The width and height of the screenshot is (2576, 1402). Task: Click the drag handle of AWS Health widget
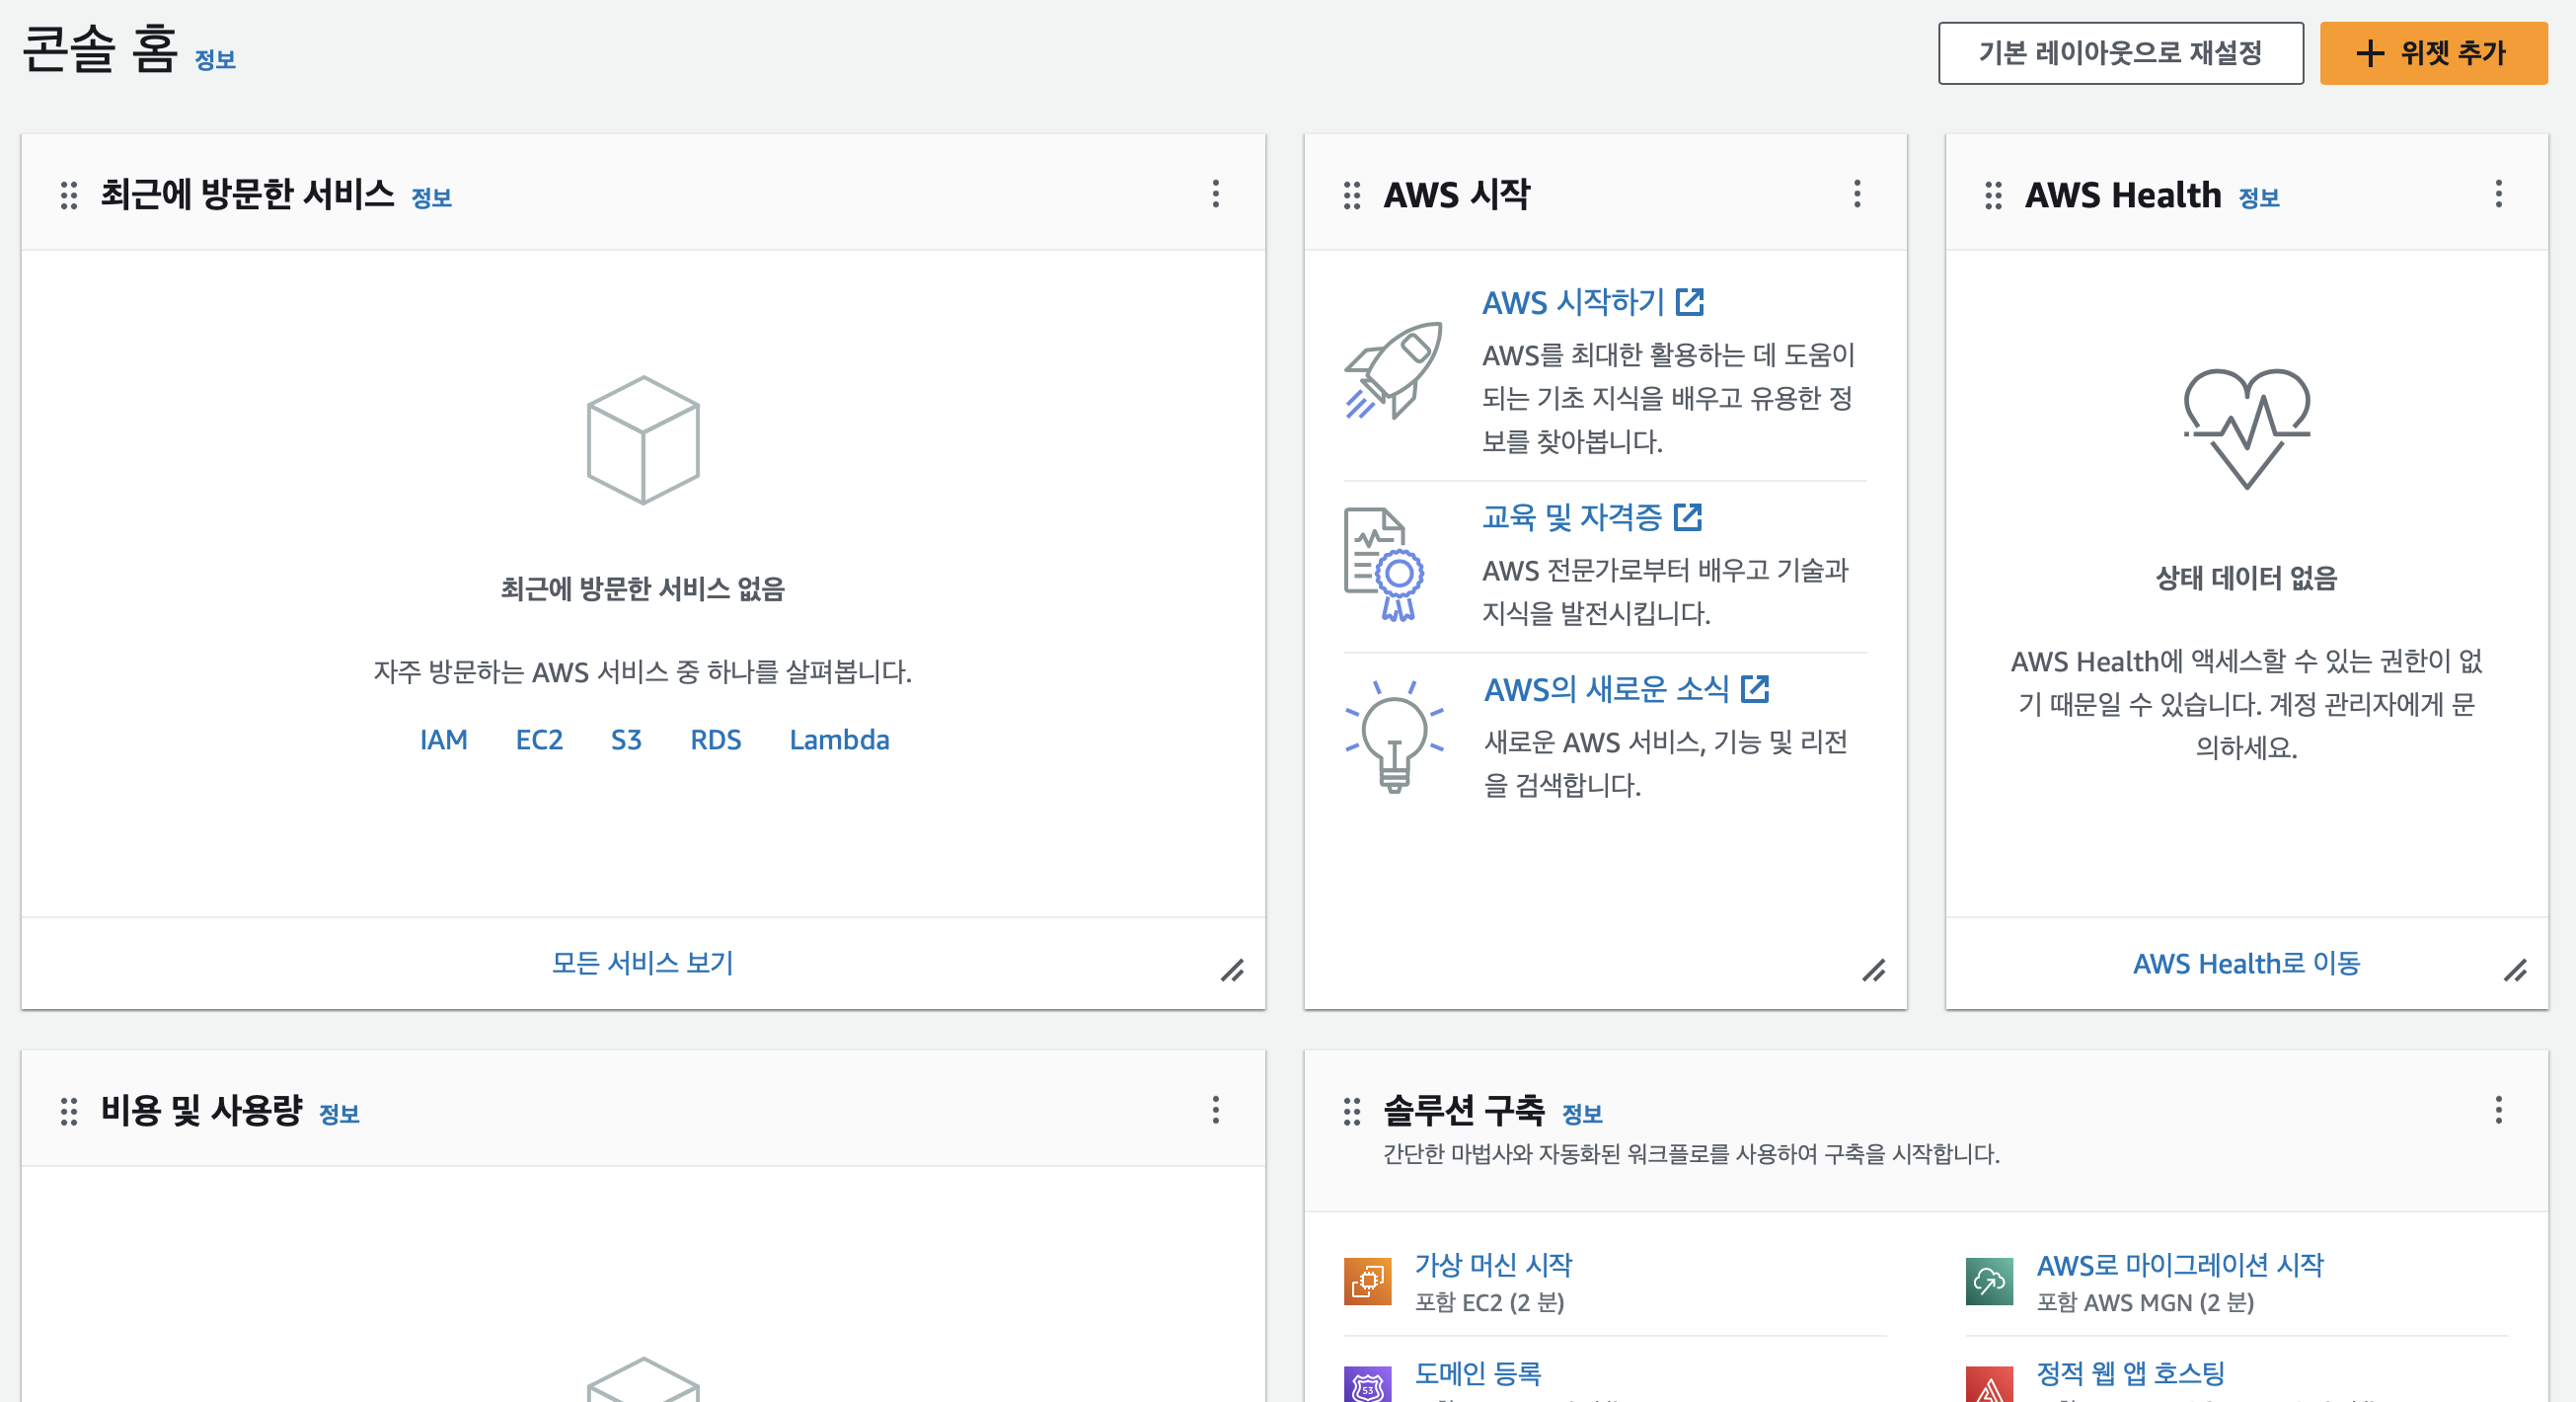click(1993, 195)
